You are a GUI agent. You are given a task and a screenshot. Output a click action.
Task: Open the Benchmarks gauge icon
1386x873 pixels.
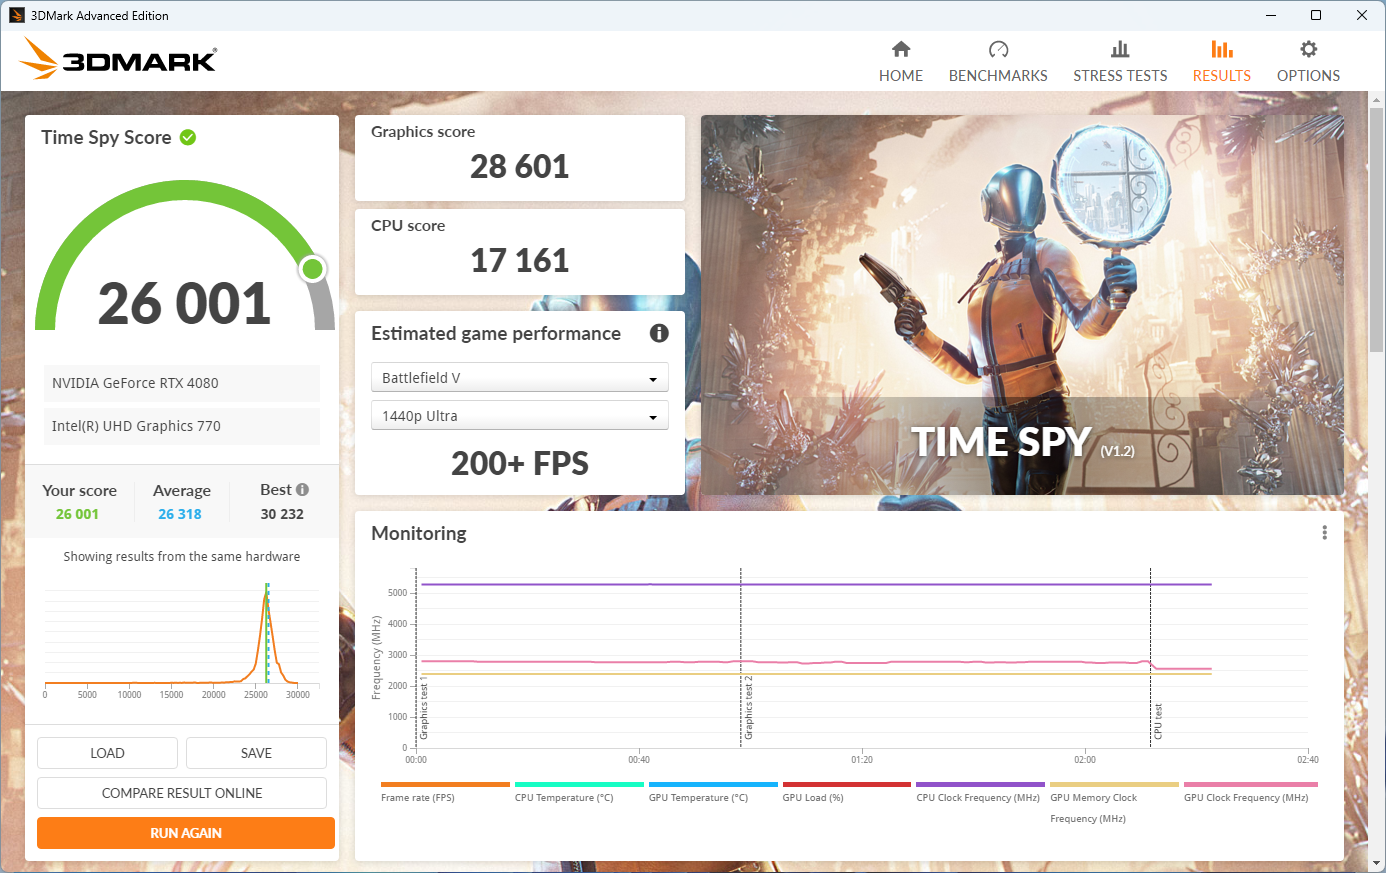pyautogui.click(x=998, y=49)
